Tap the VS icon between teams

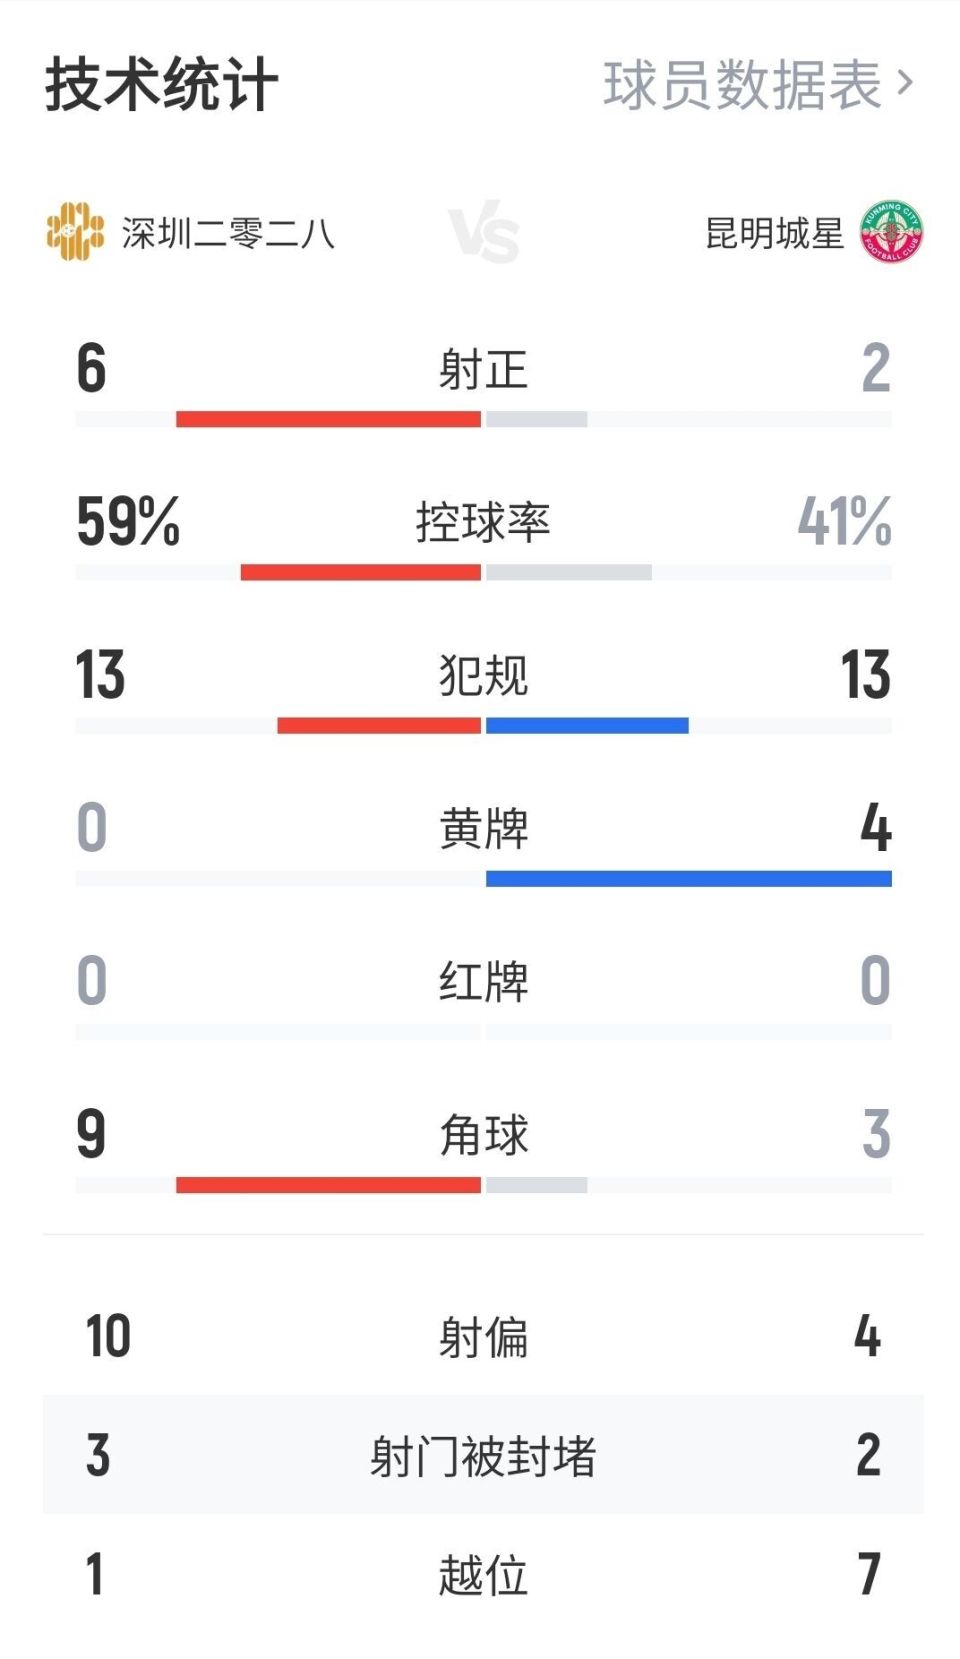(484, 235)
